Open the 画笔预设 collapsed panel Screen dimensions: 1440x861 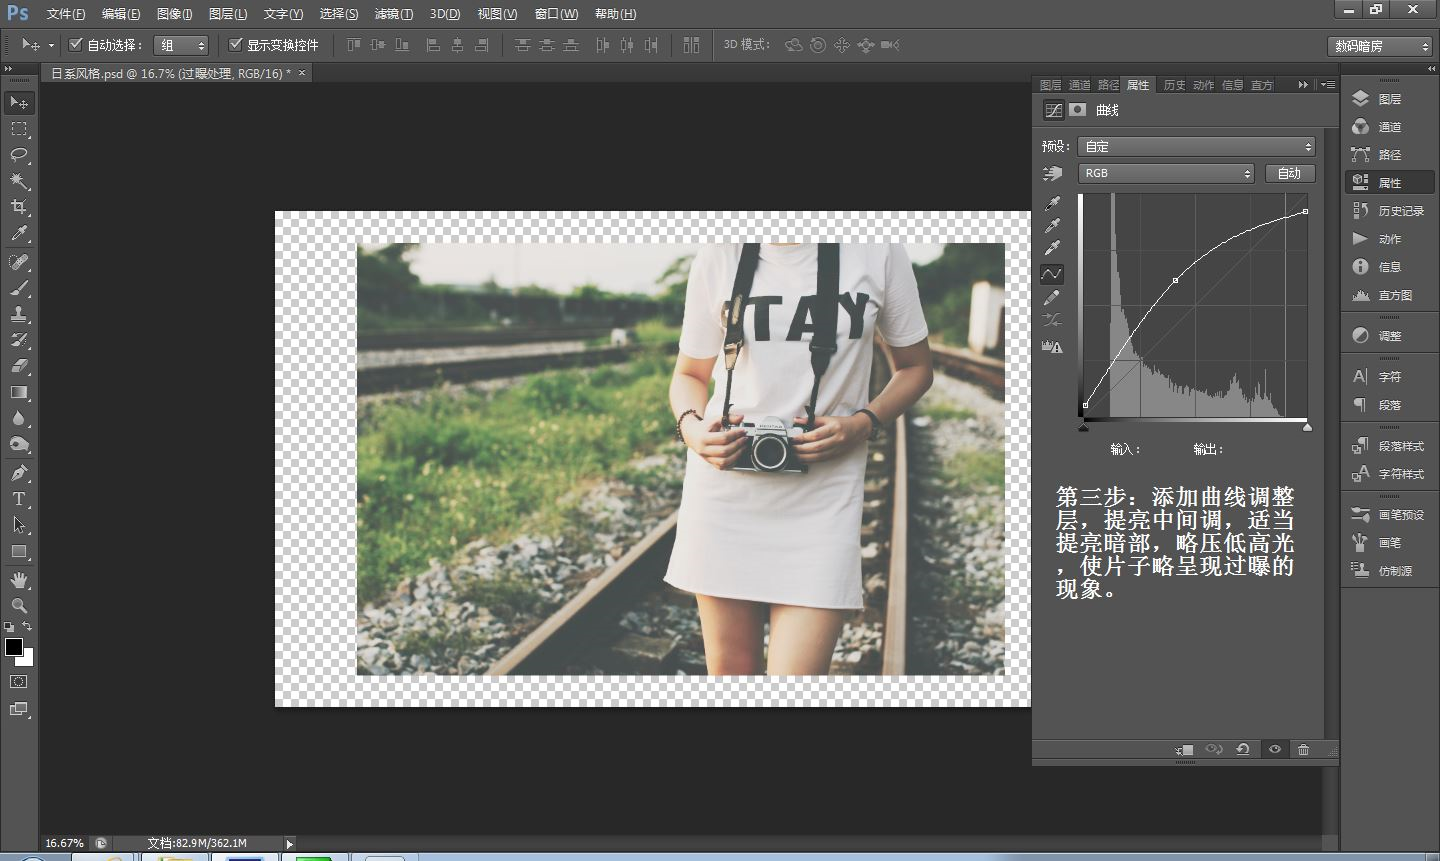pyautogui.click(x=1388, y=515)
